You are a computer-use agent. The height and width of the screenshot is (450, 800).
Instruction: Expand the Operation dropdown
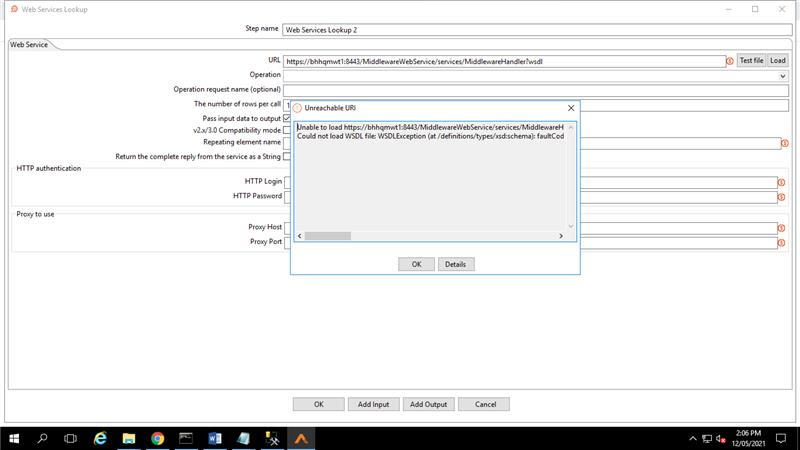point(783,75)
